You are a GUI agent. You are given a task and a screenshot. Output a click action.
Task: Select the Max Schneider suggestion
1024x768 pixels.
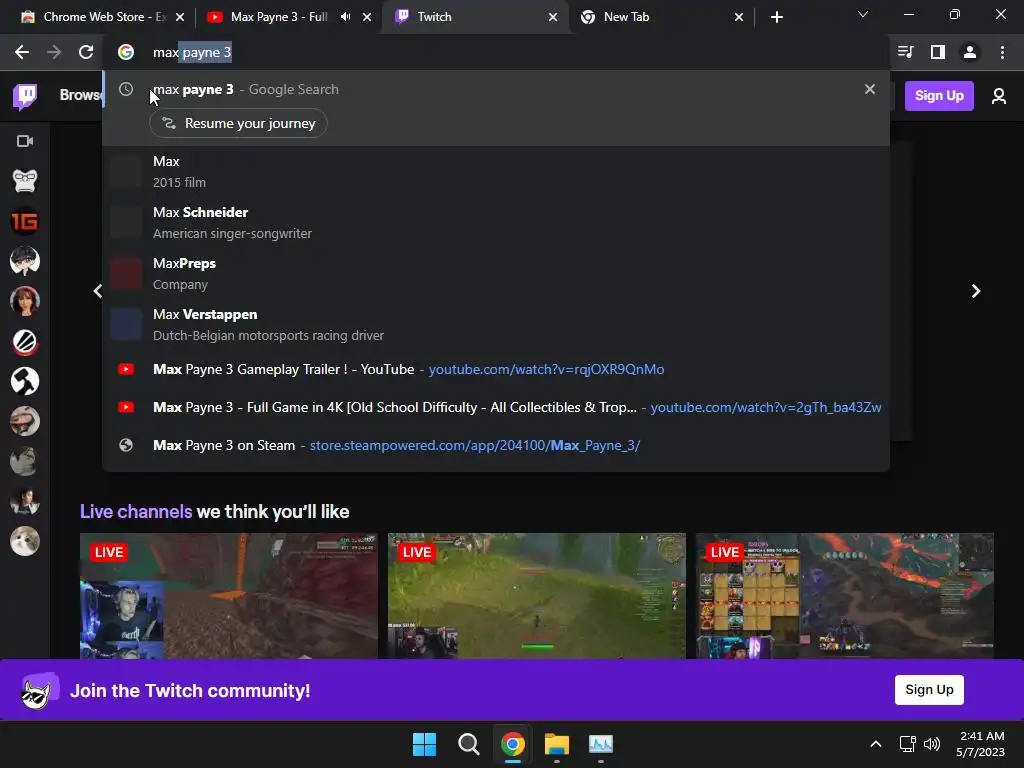pos(496,223)
